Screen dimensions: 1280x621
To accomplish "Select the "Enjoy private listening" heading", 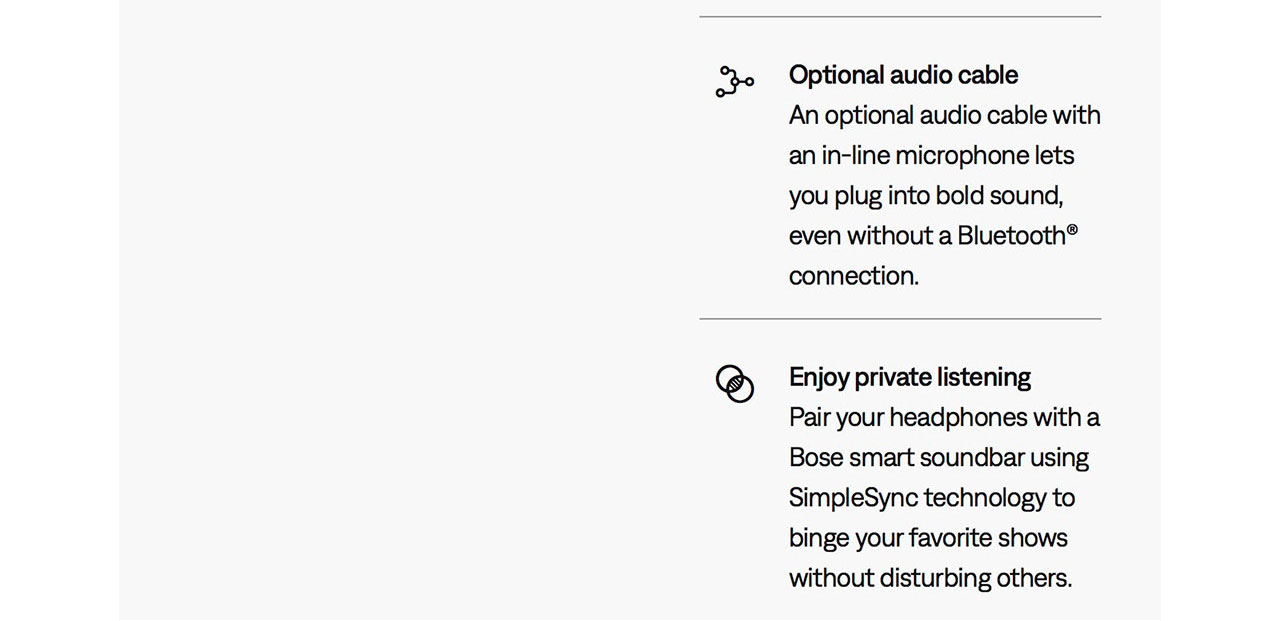I will coord(909,377).
